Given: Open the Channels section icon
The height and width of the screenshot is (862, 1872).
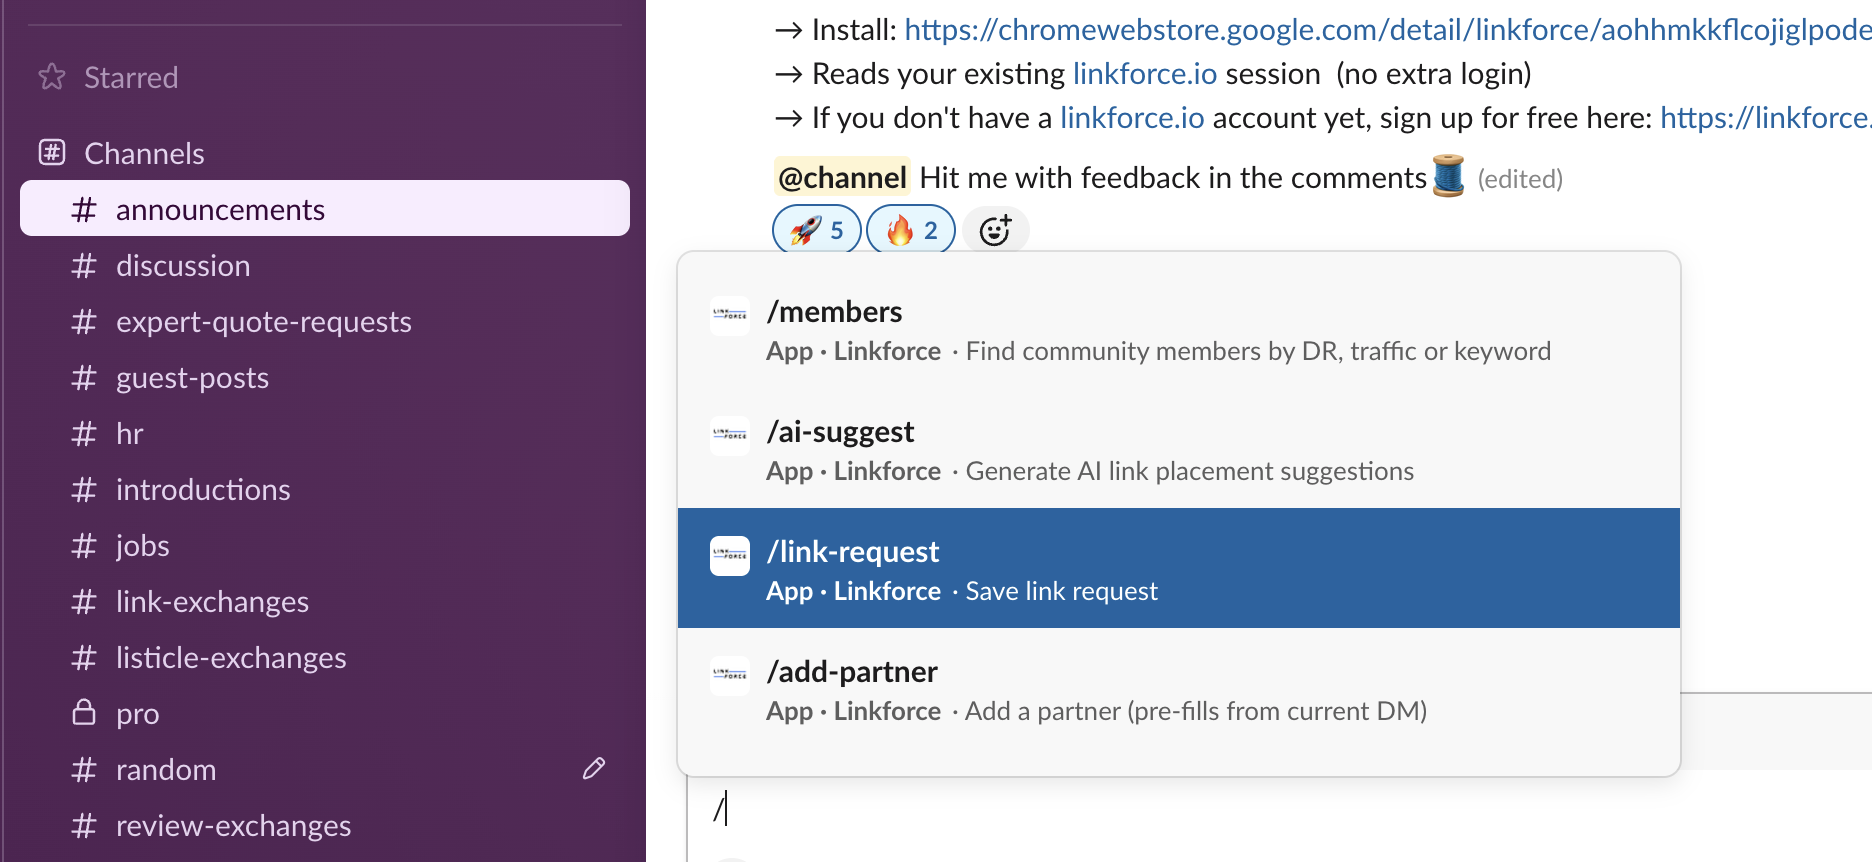Looking at the screenshot, I should (52, 153).
